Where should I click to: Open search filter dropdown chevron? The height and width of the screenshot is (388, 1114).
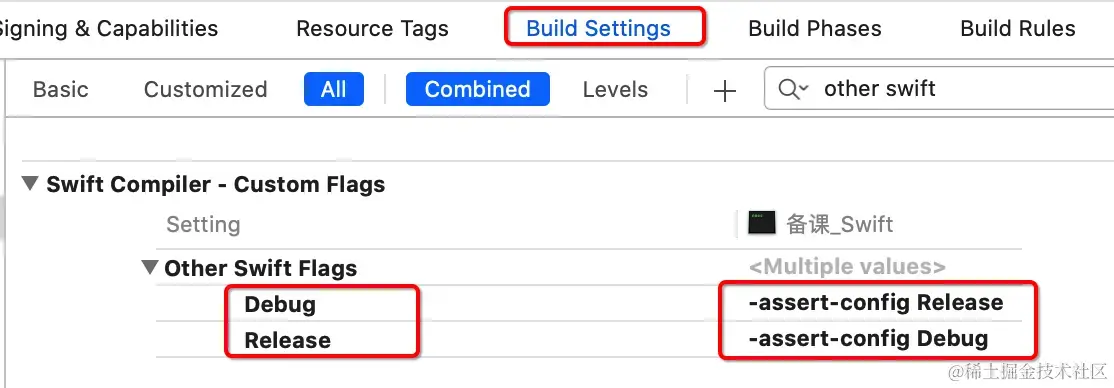(x=804, y=88)
